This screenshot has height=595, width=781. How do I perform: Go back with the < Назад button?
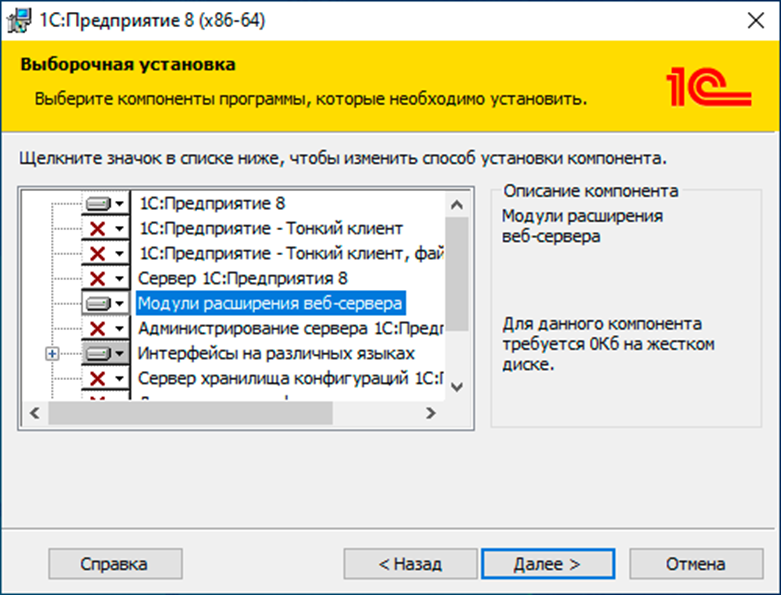point(410,564)
